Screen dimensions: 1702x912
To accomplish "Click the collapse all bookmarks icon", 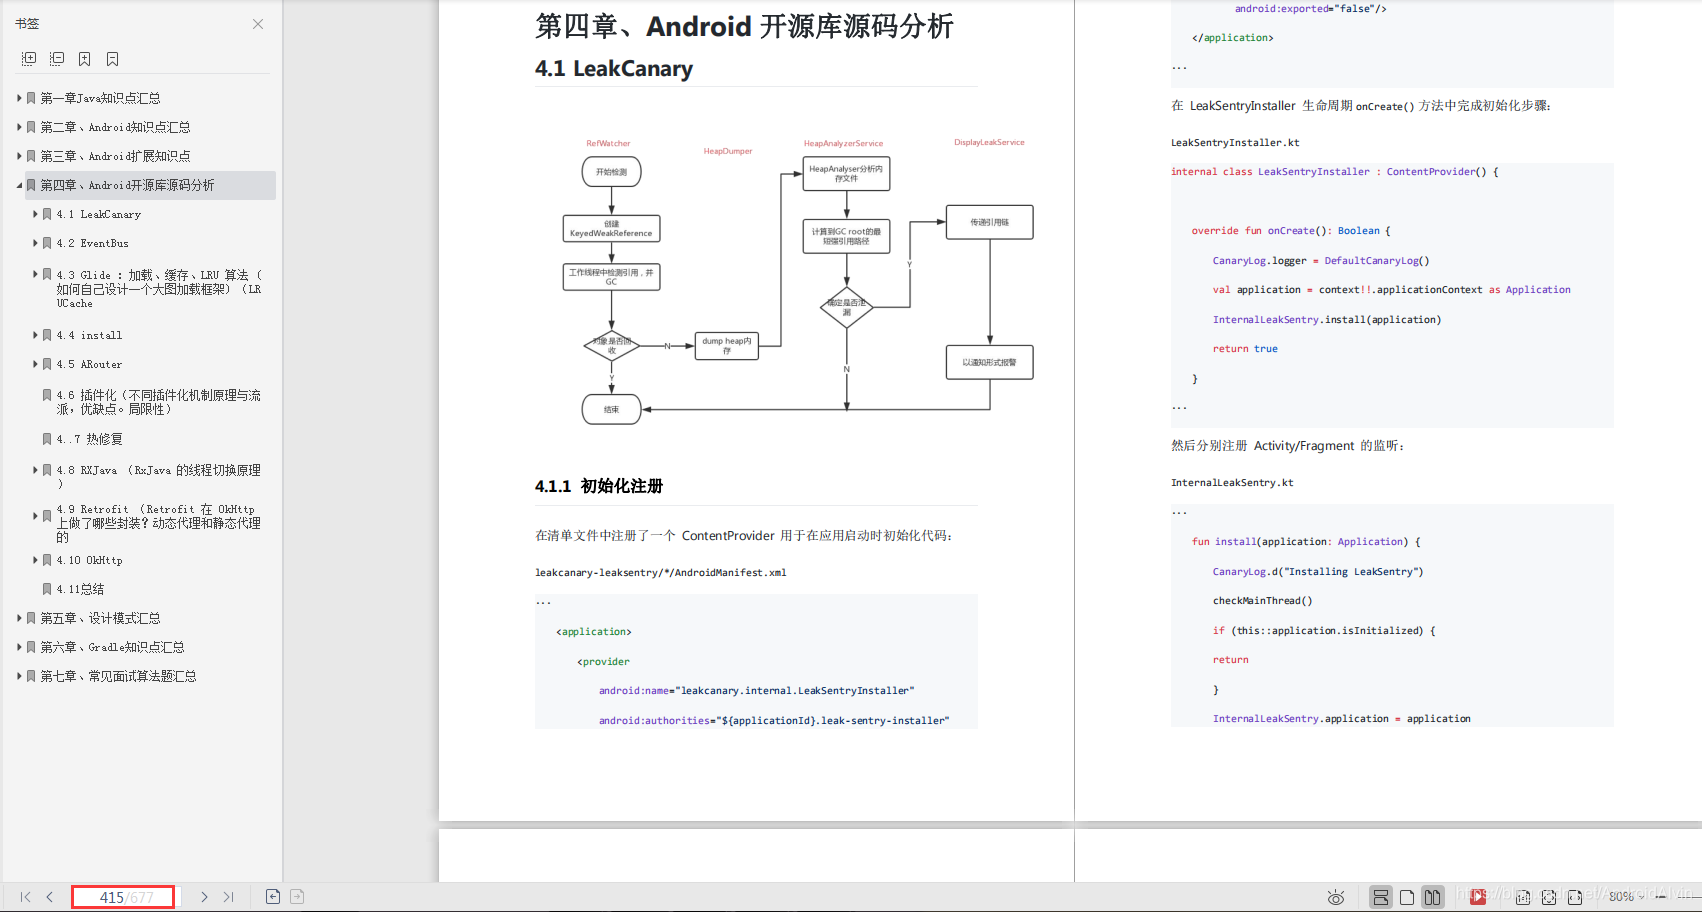I will (x=57, y=59).
